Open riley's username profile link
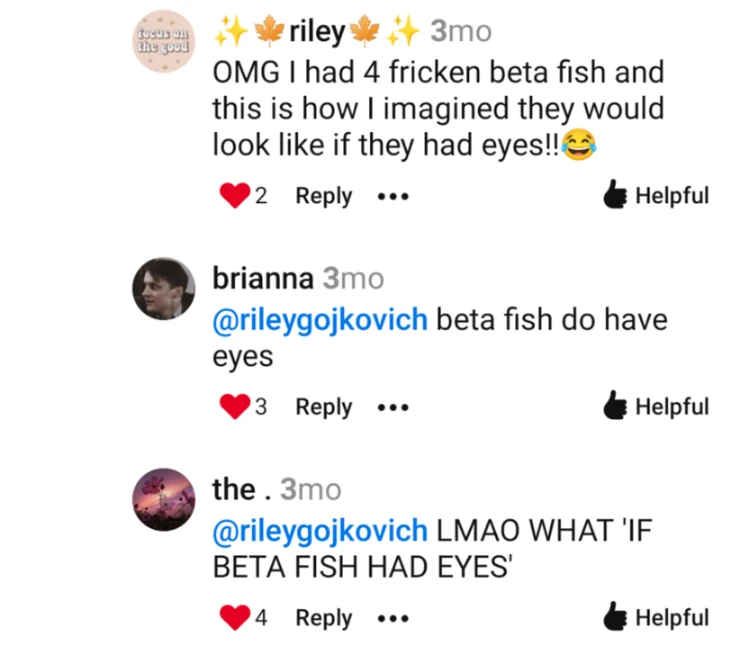This screenshot has height=648, width=755. (x=318, y=33)
